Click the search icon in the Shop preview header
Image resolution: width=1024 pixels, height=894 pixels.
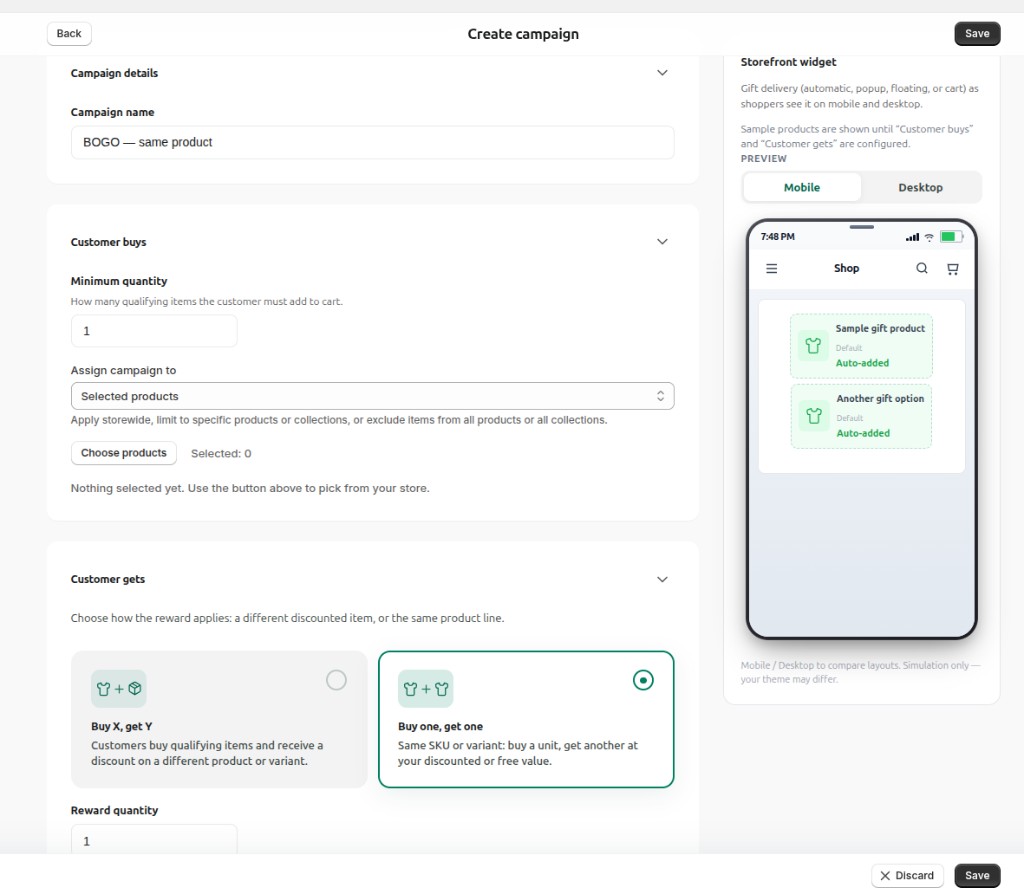(922, 268)
